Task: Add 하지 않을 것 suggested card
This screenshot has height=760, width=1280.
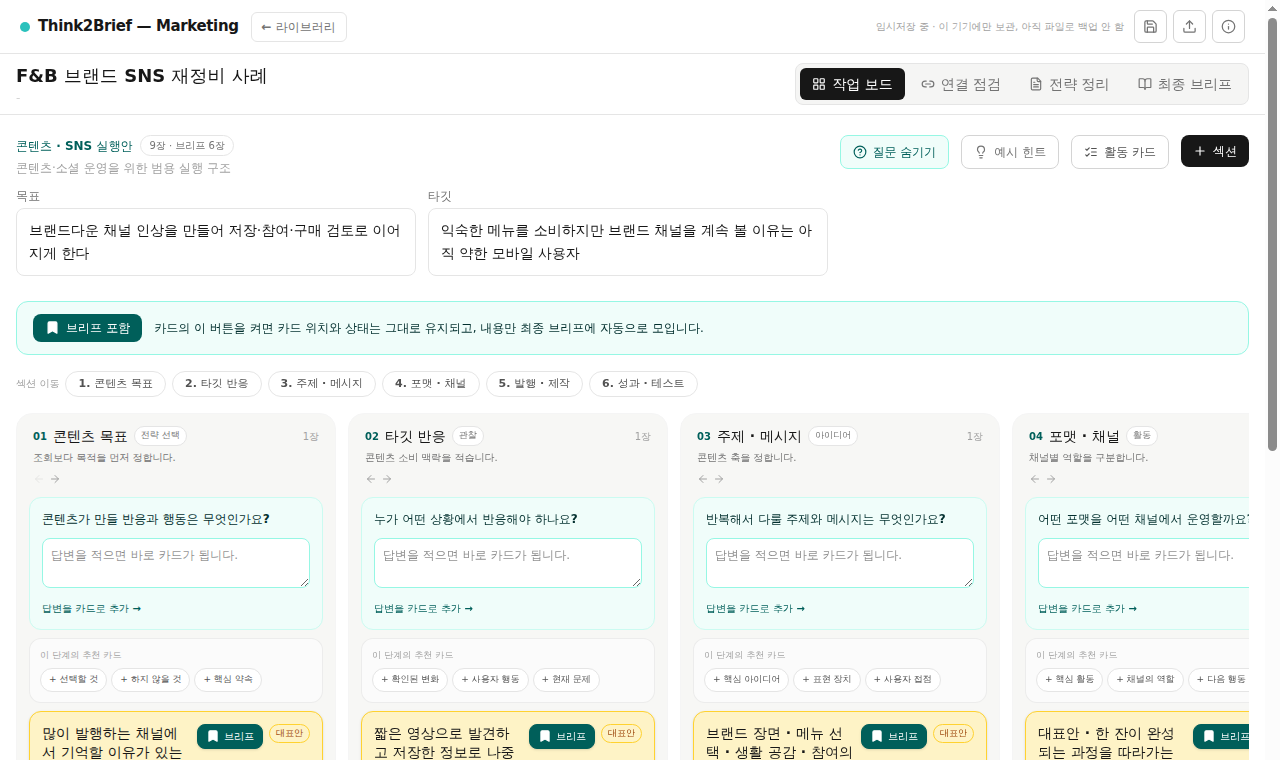Action: click(x=150, y=680)
